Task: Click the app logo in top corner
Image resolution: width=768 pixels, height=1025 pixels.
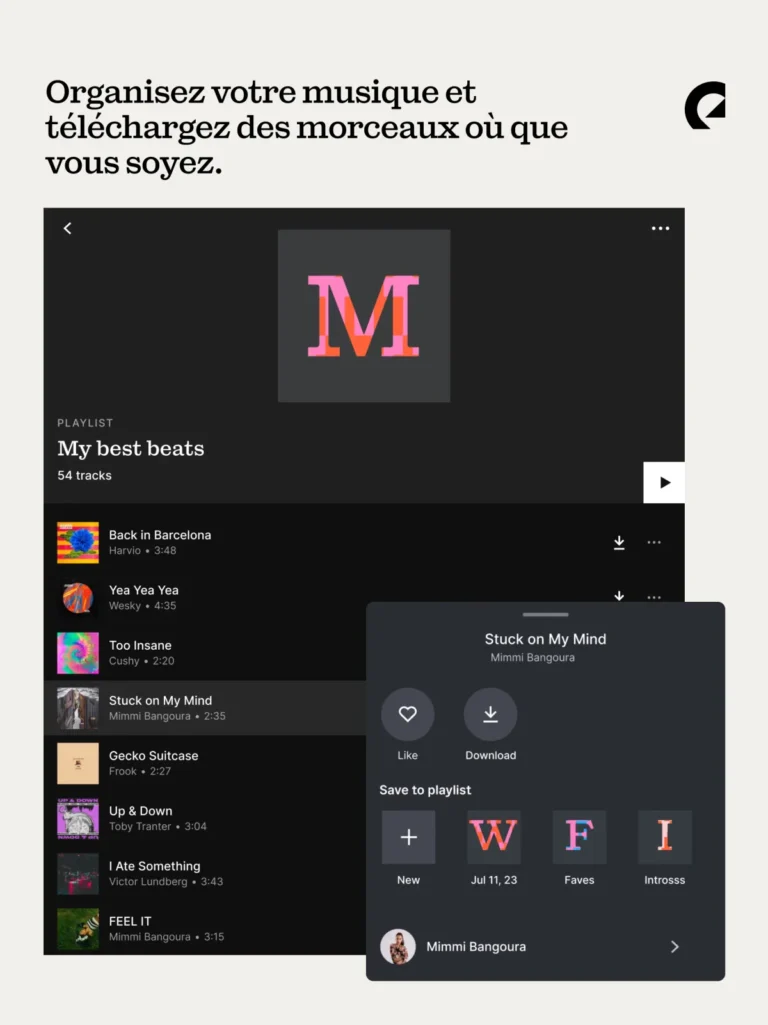Action: click(705, 105)
